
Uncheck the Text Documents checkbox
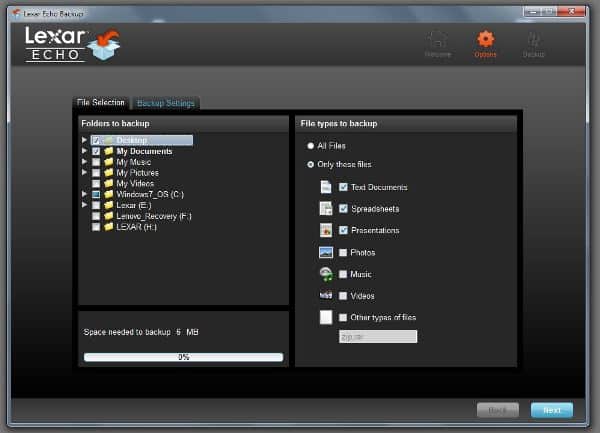[x=343, y=187]
